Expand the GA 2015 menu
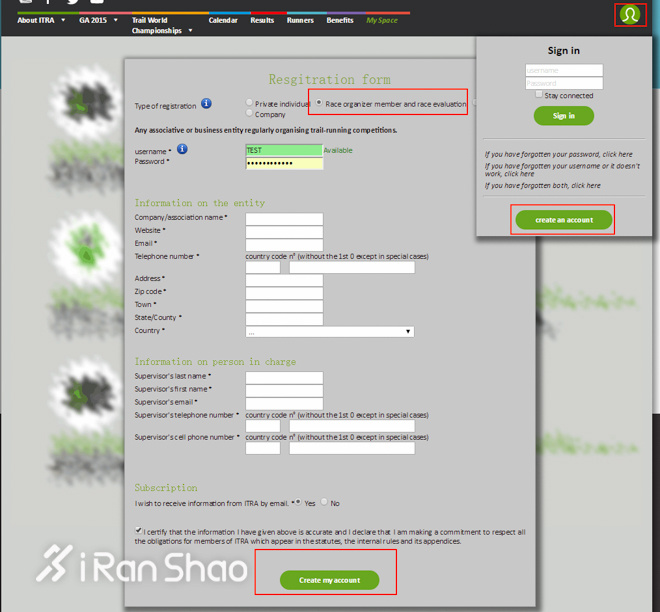 click(x=96, y=20)
